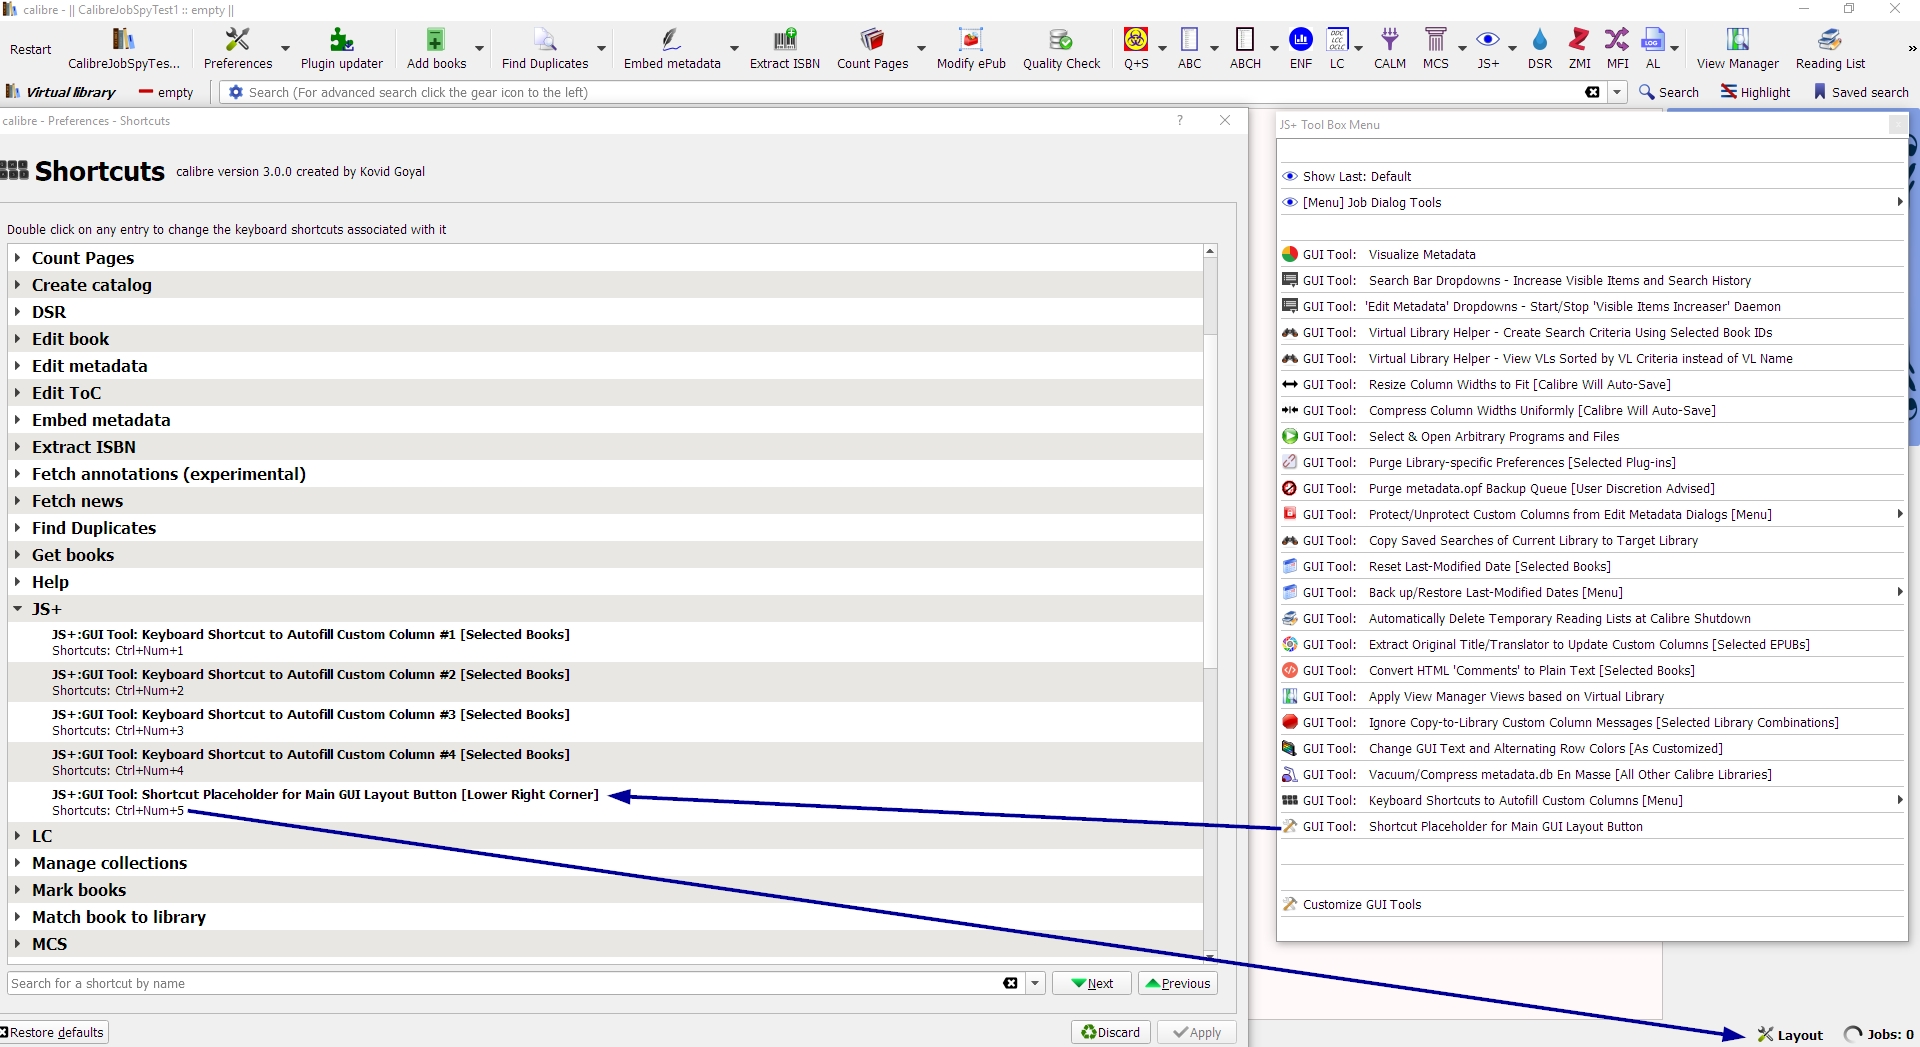Select the Autofill Custom Column #2 shortcut entry
The width and height of the screenshot is (1920, 1047).
pos(606,682)
